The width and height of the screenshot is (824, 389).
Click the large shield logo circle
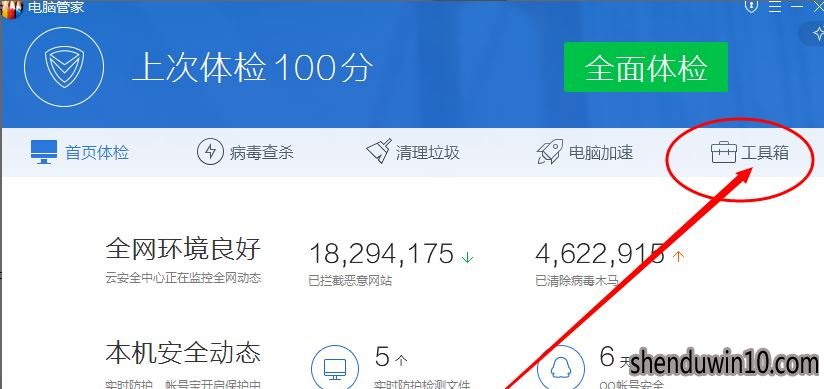pos(64,67)
